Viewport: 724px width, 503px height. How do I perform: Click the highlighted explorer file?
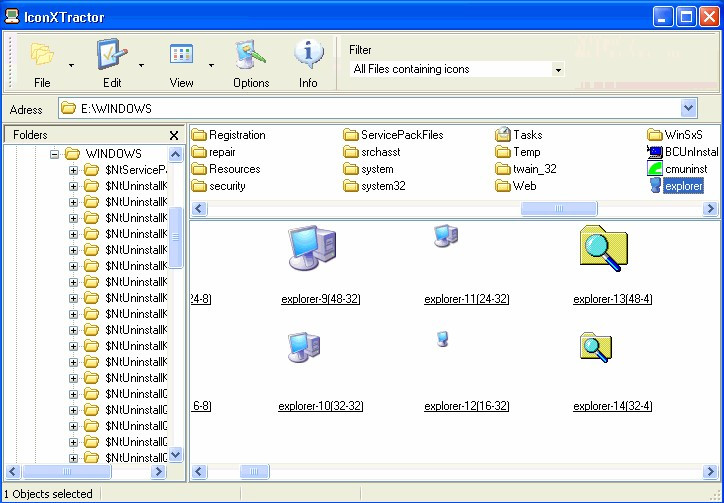click(676, 186)
